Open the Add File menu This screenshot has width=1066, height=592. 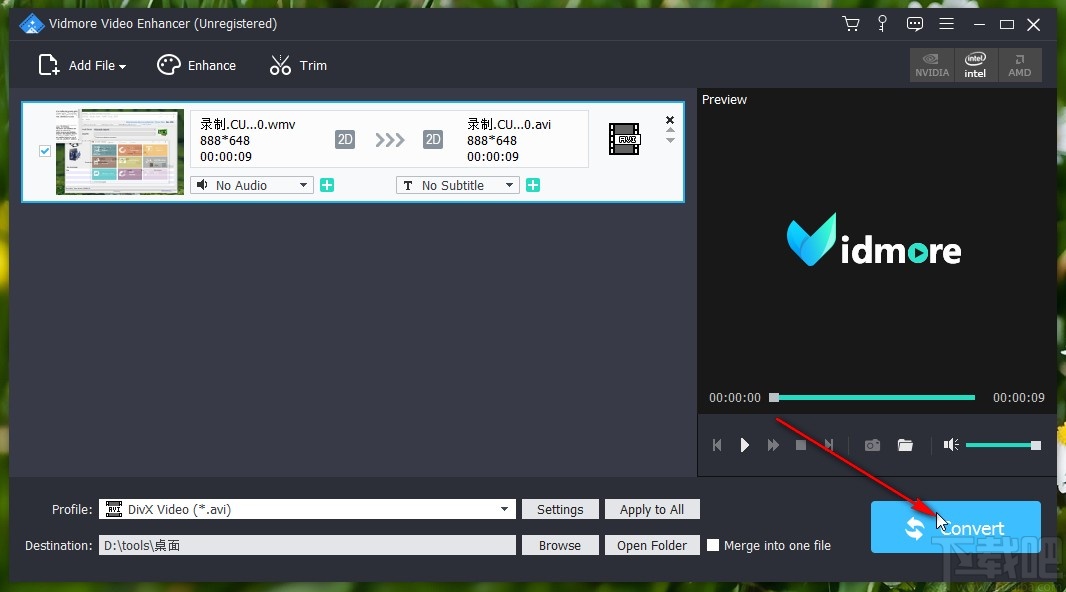(x=82, y=65)
